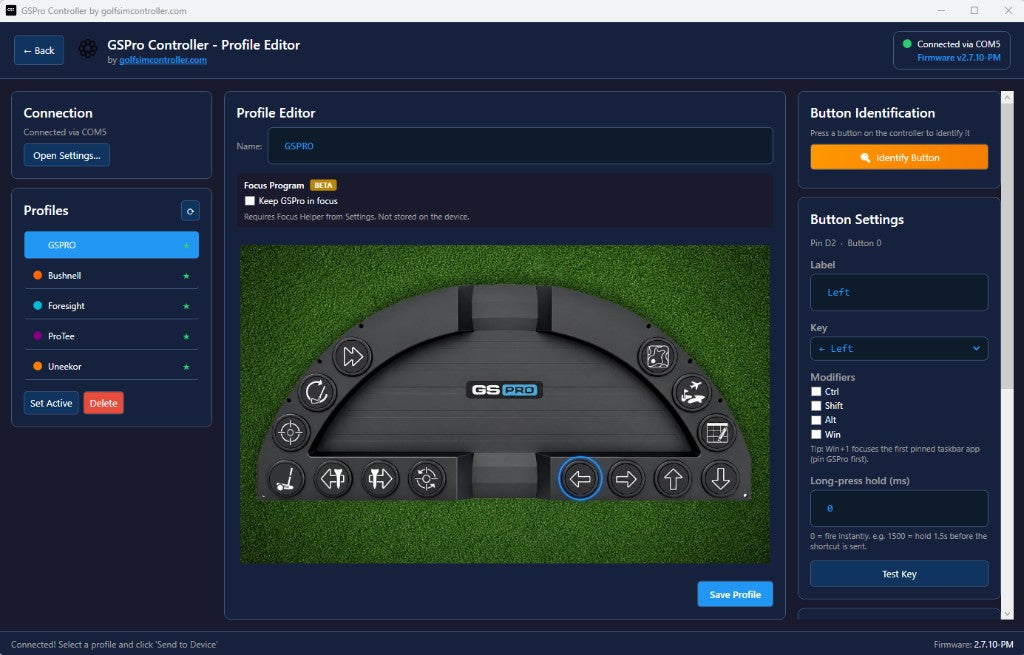1024x655 pixels.
Task: Select the flyover airplane controller button
Action: pos(692,392)
